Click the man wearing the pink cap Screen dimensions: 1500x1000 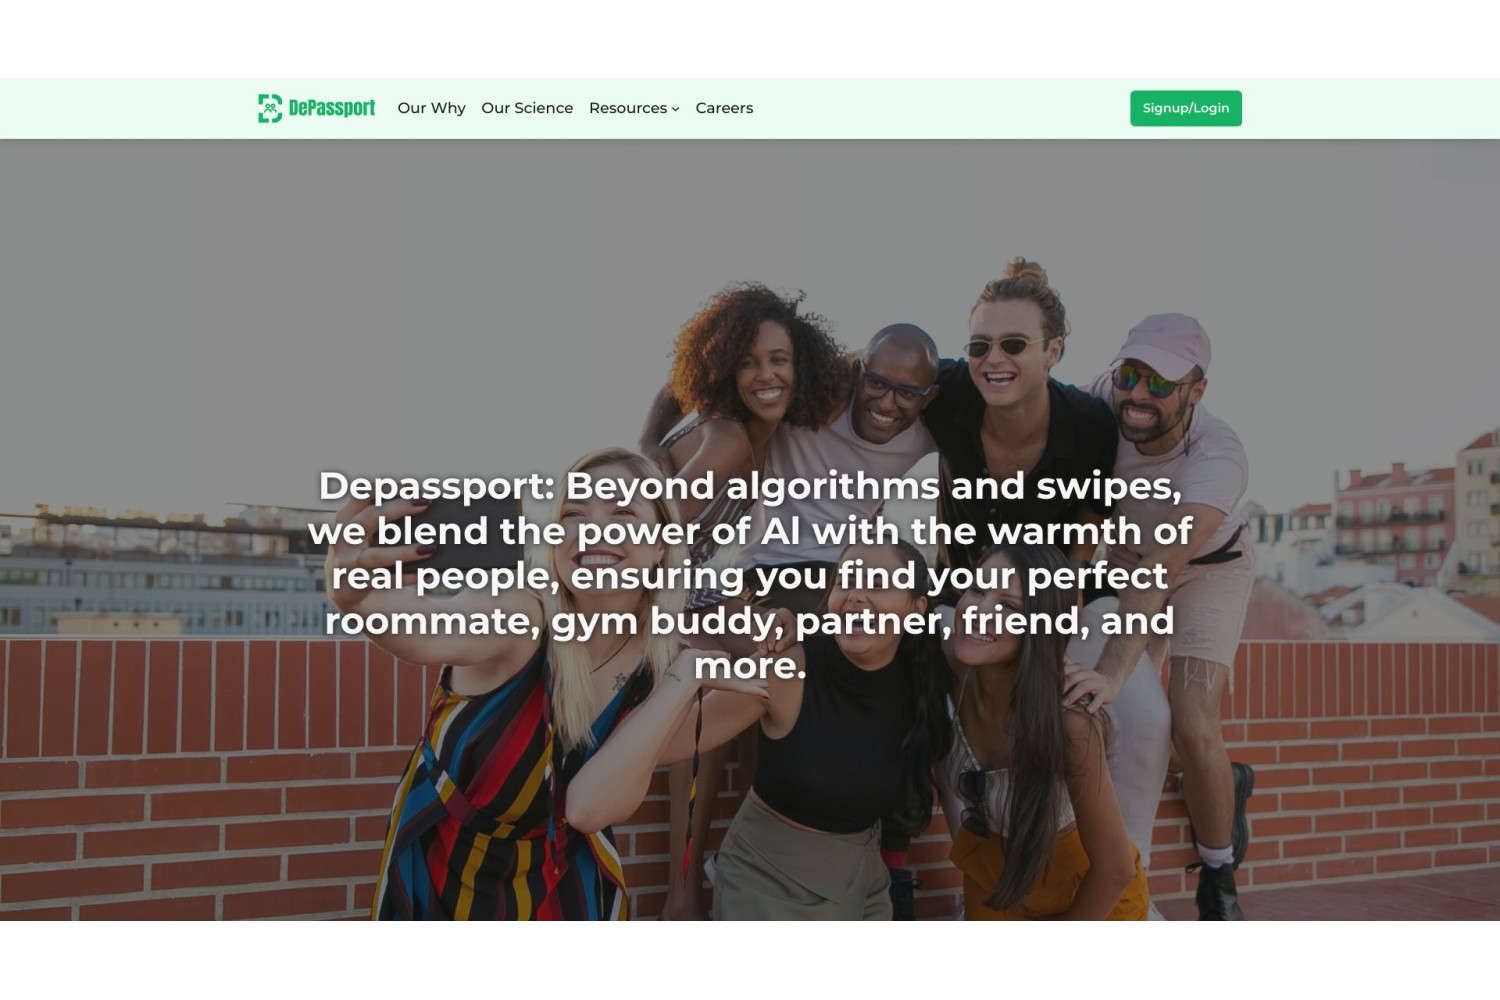click(1180, 560)
